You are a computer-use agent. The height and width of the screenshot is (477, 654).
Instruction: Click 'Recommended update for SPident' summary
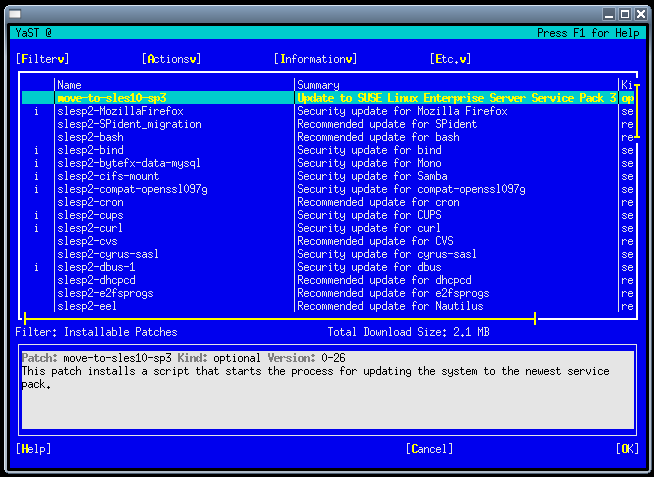[387, 124]
